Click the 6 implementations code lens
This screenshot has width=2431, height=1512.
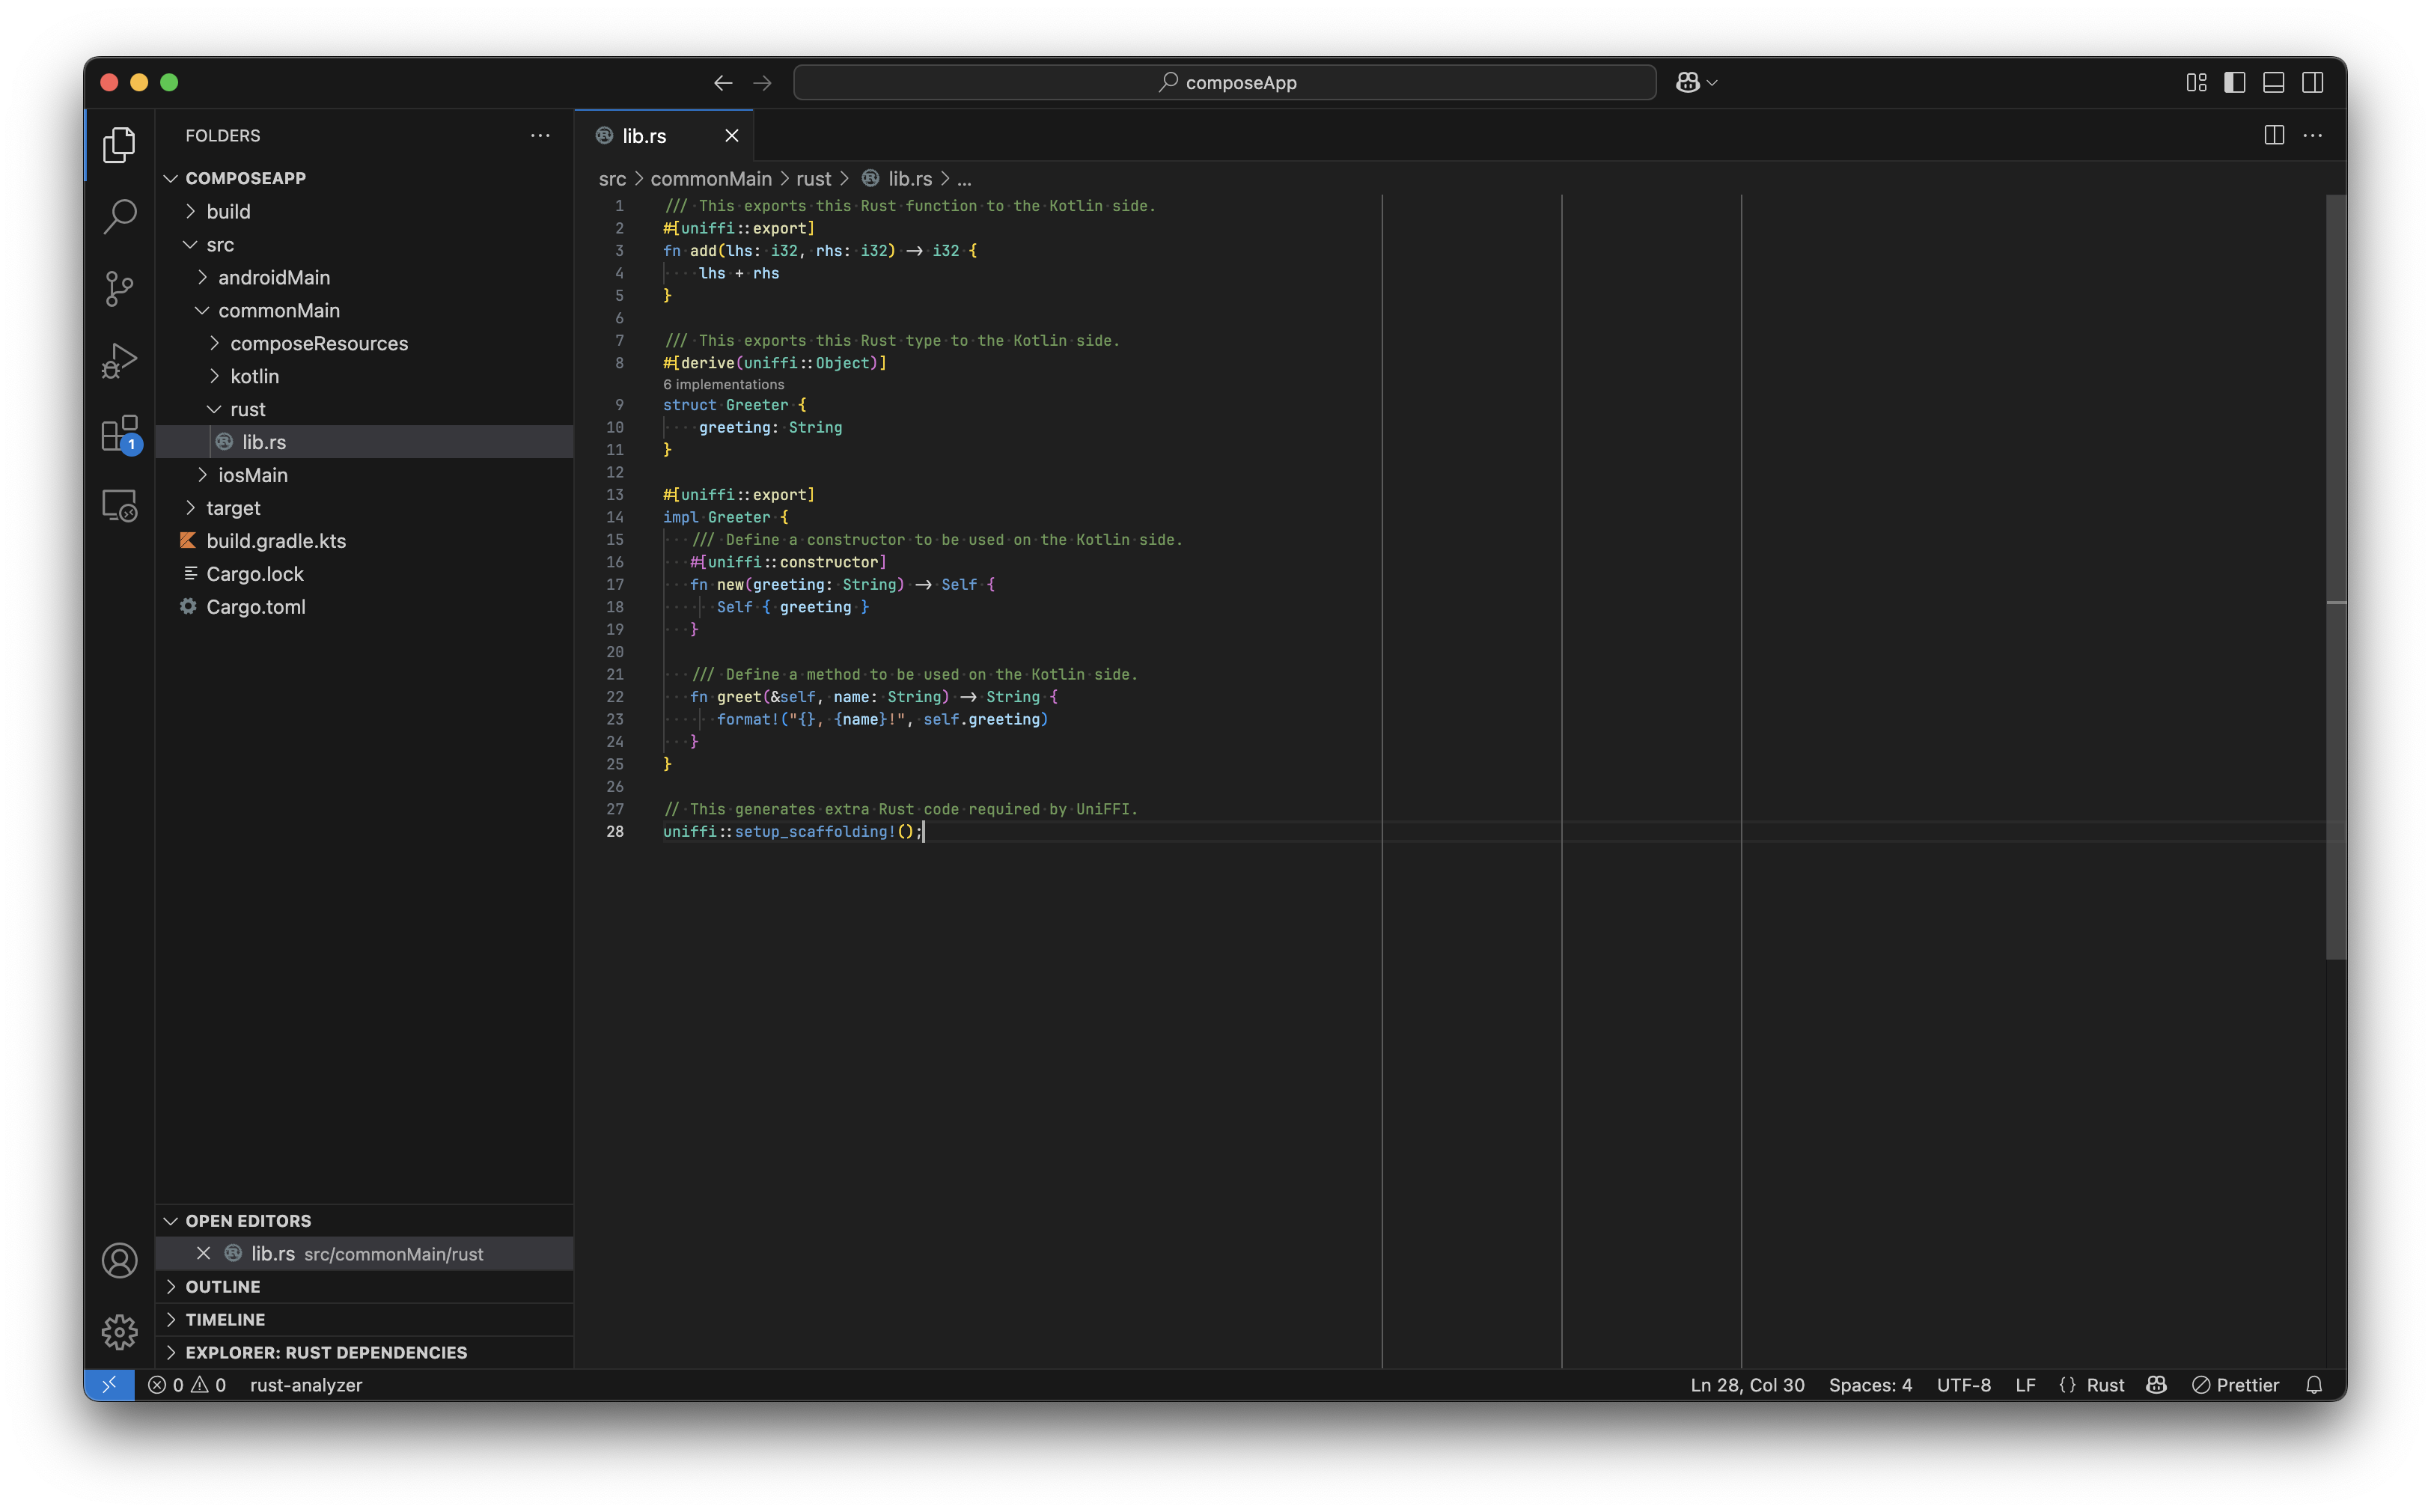tap(723, 384)
